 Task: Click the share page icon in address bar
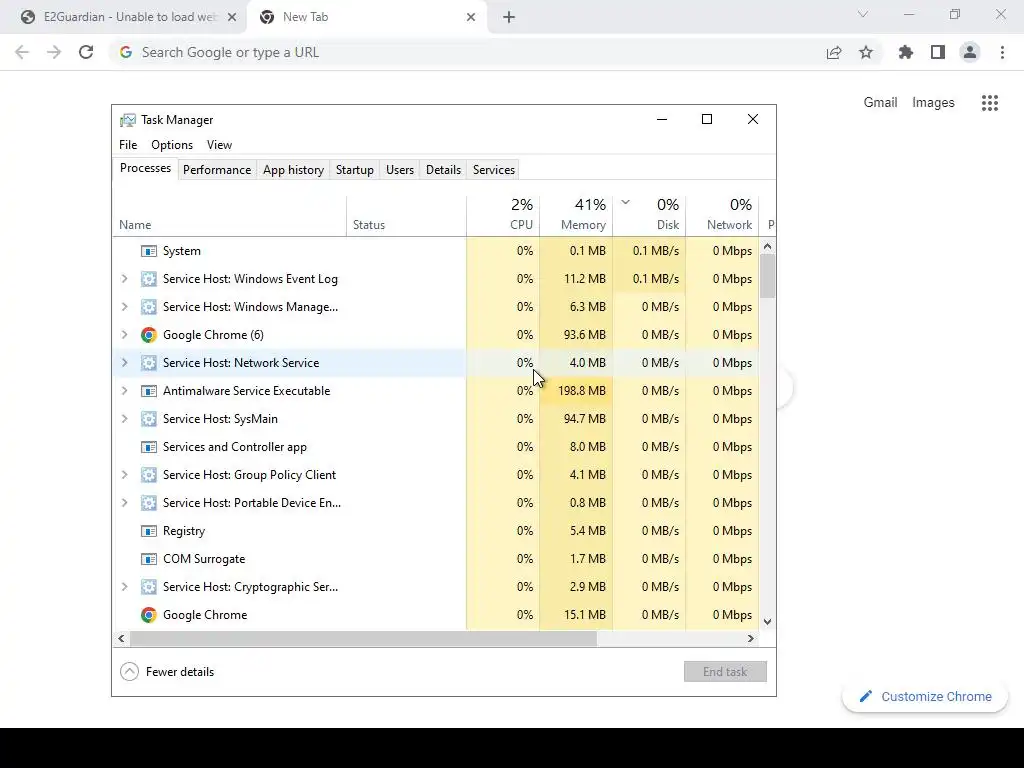834,52
